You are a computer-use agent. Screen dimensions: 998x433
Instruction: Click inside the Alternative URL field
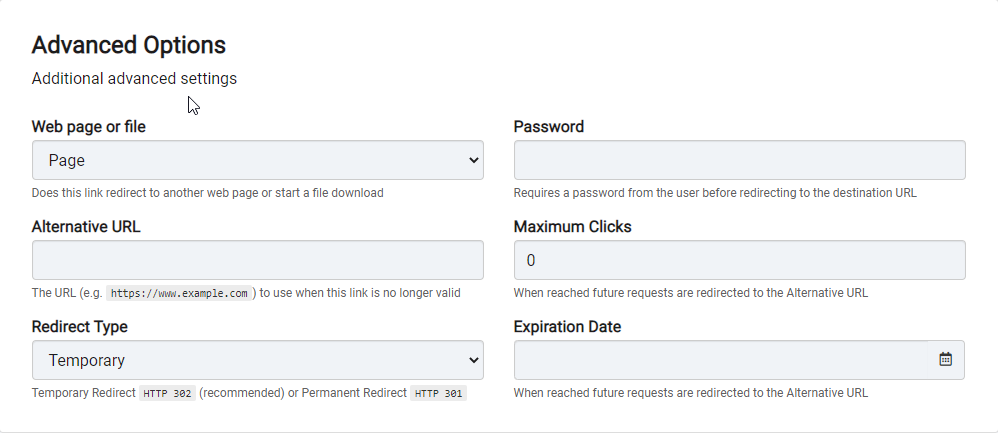point(258,260)
